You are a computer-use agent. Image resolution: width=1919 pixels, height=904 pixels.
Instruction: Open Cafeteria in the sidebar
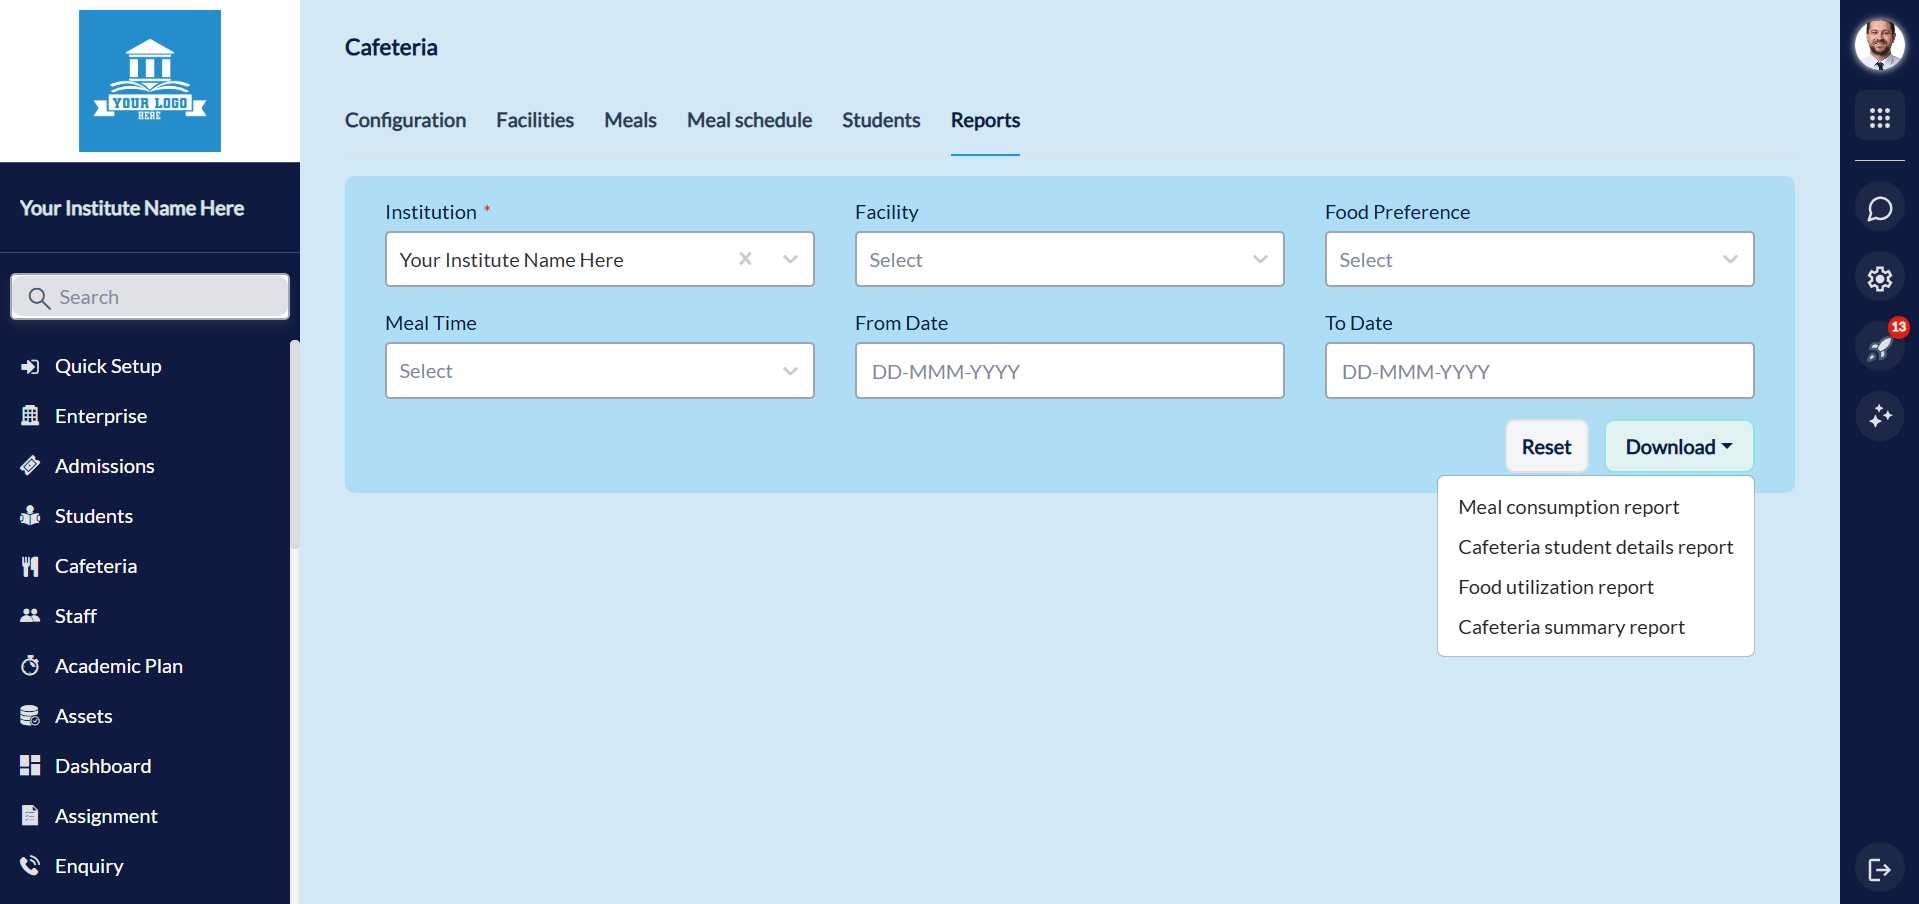tap(96, 566)
